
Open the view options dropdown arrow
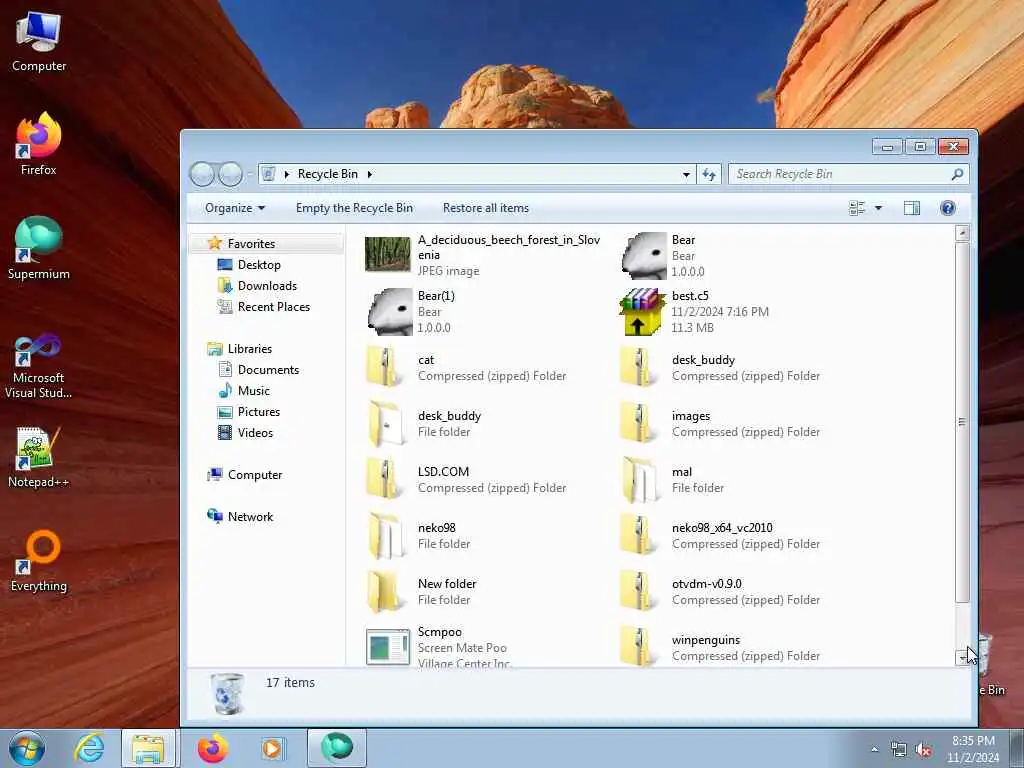[x=878, y=208]
